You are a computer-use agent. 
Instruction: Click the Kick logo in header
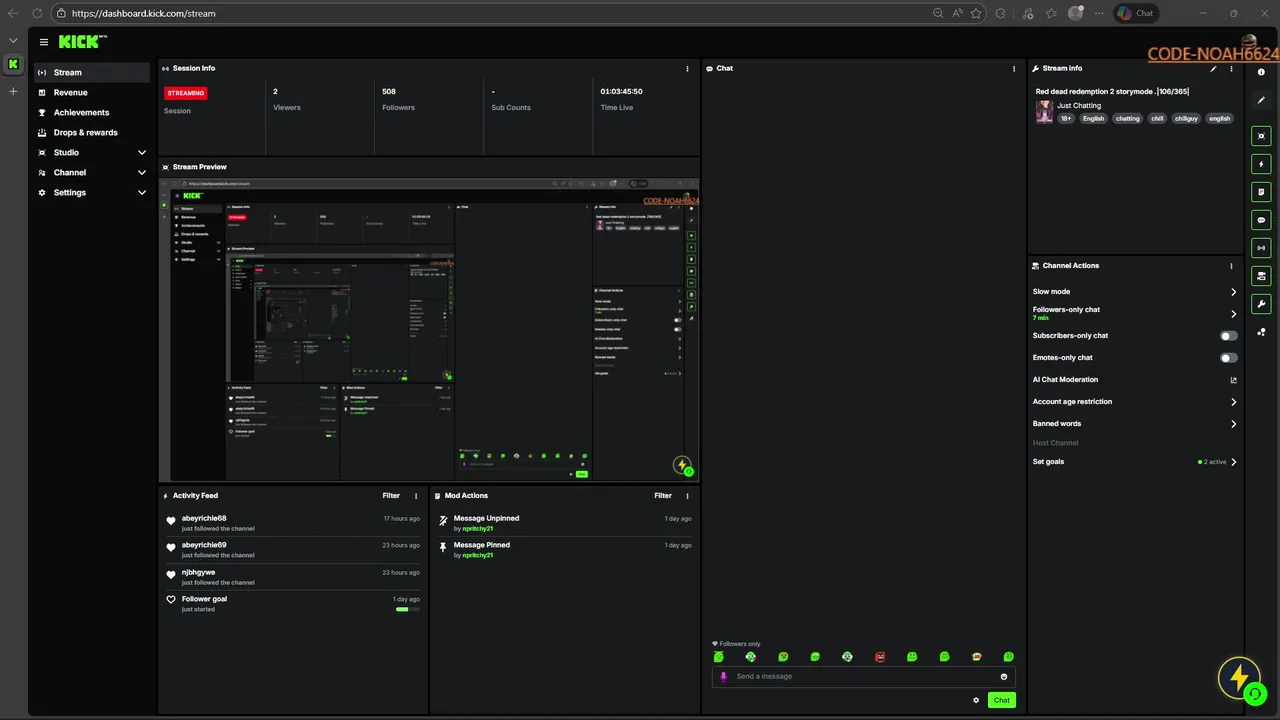tap(82, 42)
